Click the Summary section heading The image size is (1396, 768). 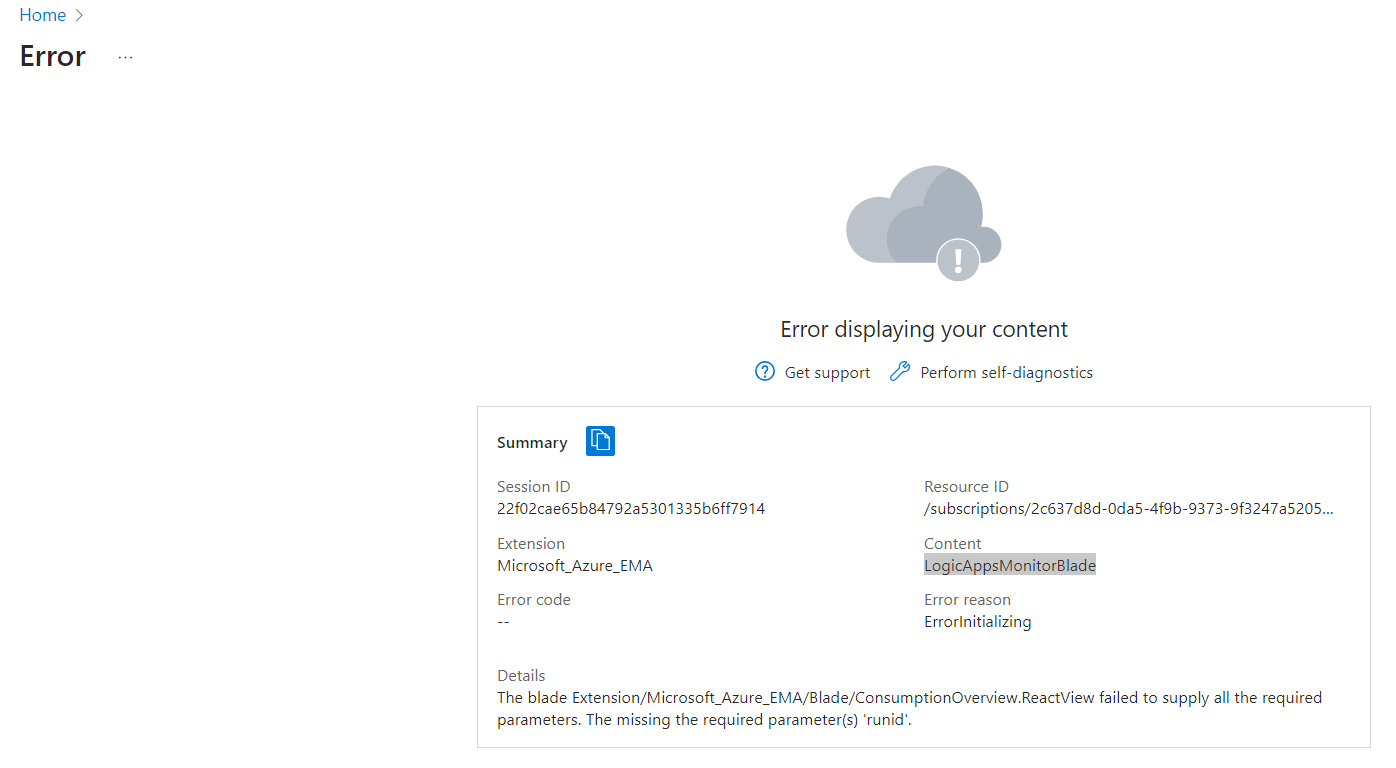click(531, 441)
